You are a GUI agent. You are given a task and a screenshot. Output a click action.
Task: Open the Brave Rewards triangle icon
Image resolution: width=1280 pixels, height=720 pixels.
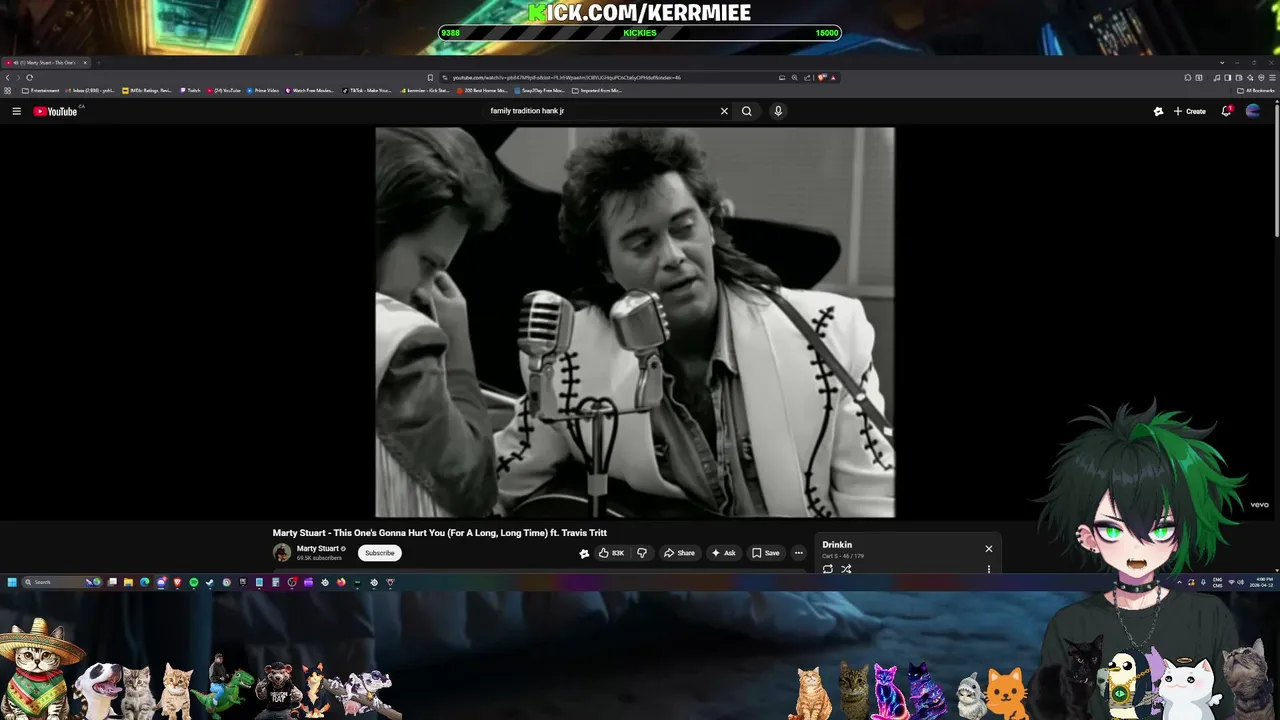[x=832, y=77]
